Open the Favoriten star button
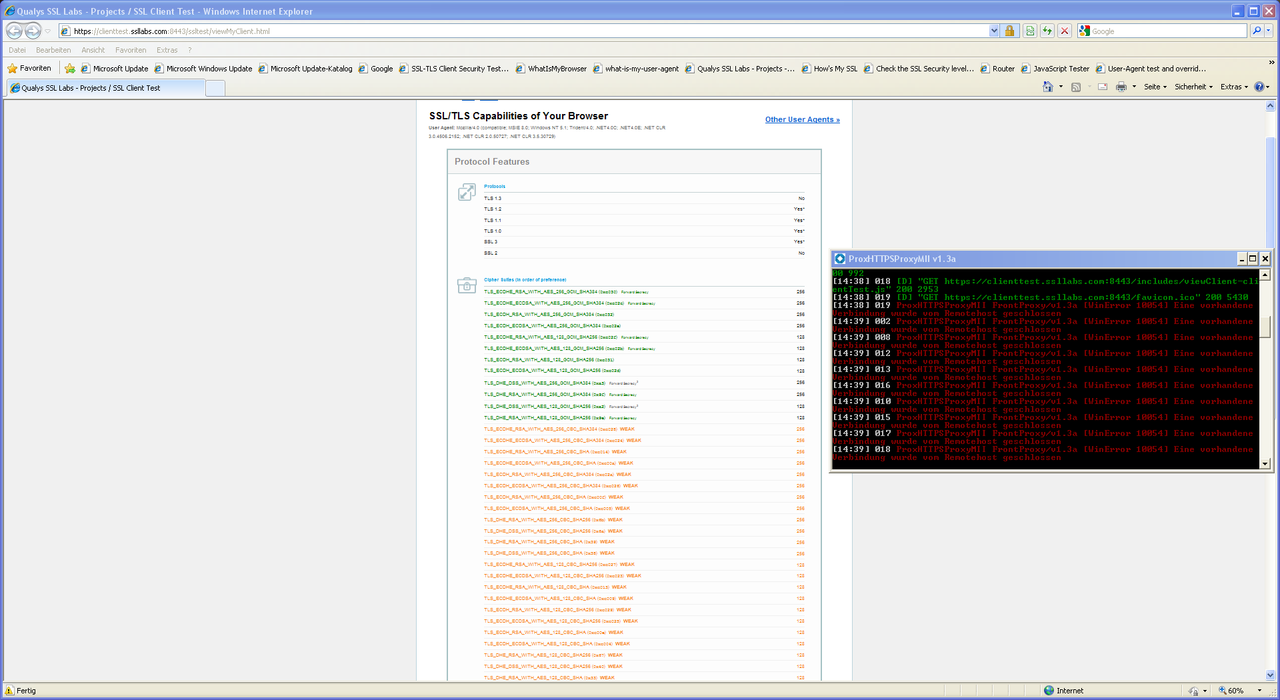Viewport: 1280px width, 700px height. (29, 69)
